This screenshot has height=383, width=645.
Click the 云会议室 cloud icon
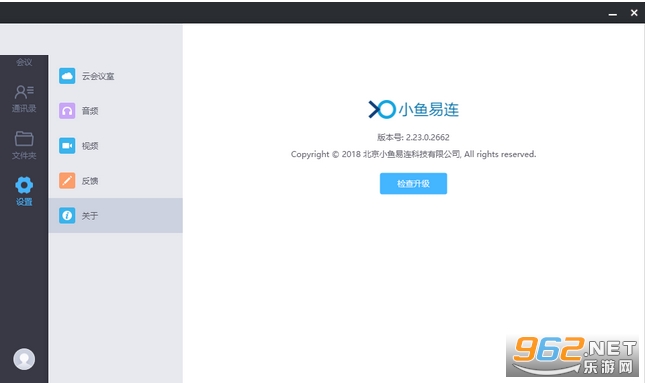point(67,76)
